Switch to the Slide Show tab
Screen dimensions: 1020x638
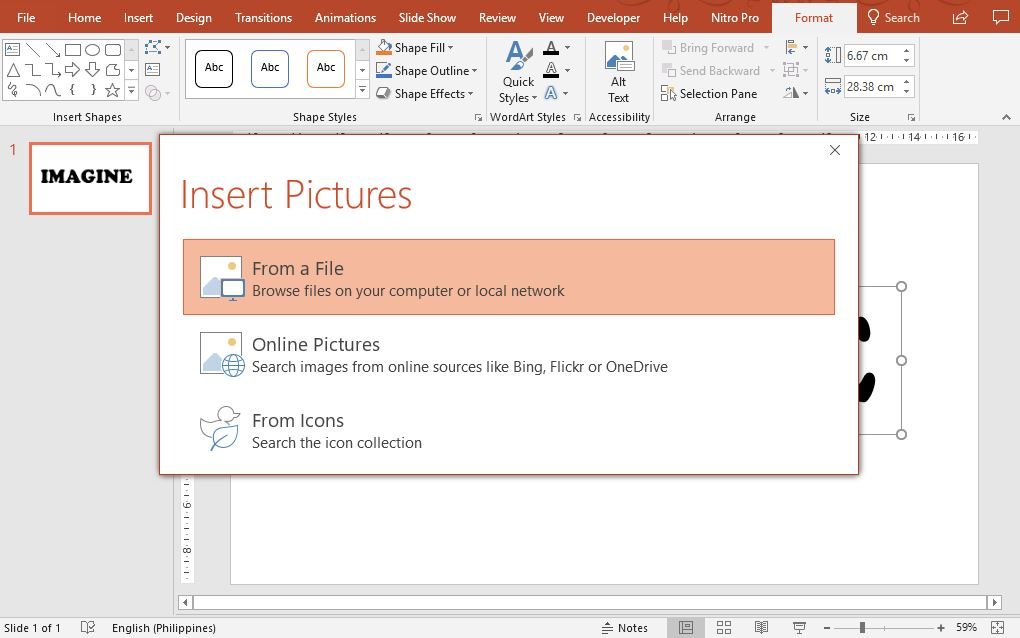coord(427,18)
